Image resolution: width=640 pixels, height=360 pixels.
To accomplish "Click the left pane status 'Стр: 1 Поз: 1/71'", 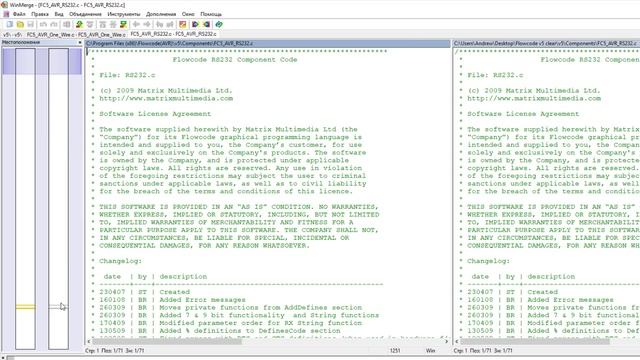I will coord(115,351).
